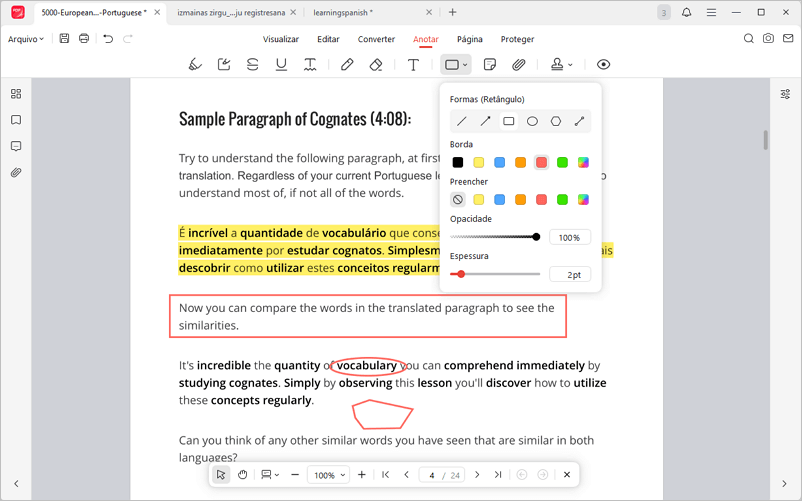802x501 pixels.
Task: Set border color to blue
Action: pyautogui.click(x=500, y=163)
